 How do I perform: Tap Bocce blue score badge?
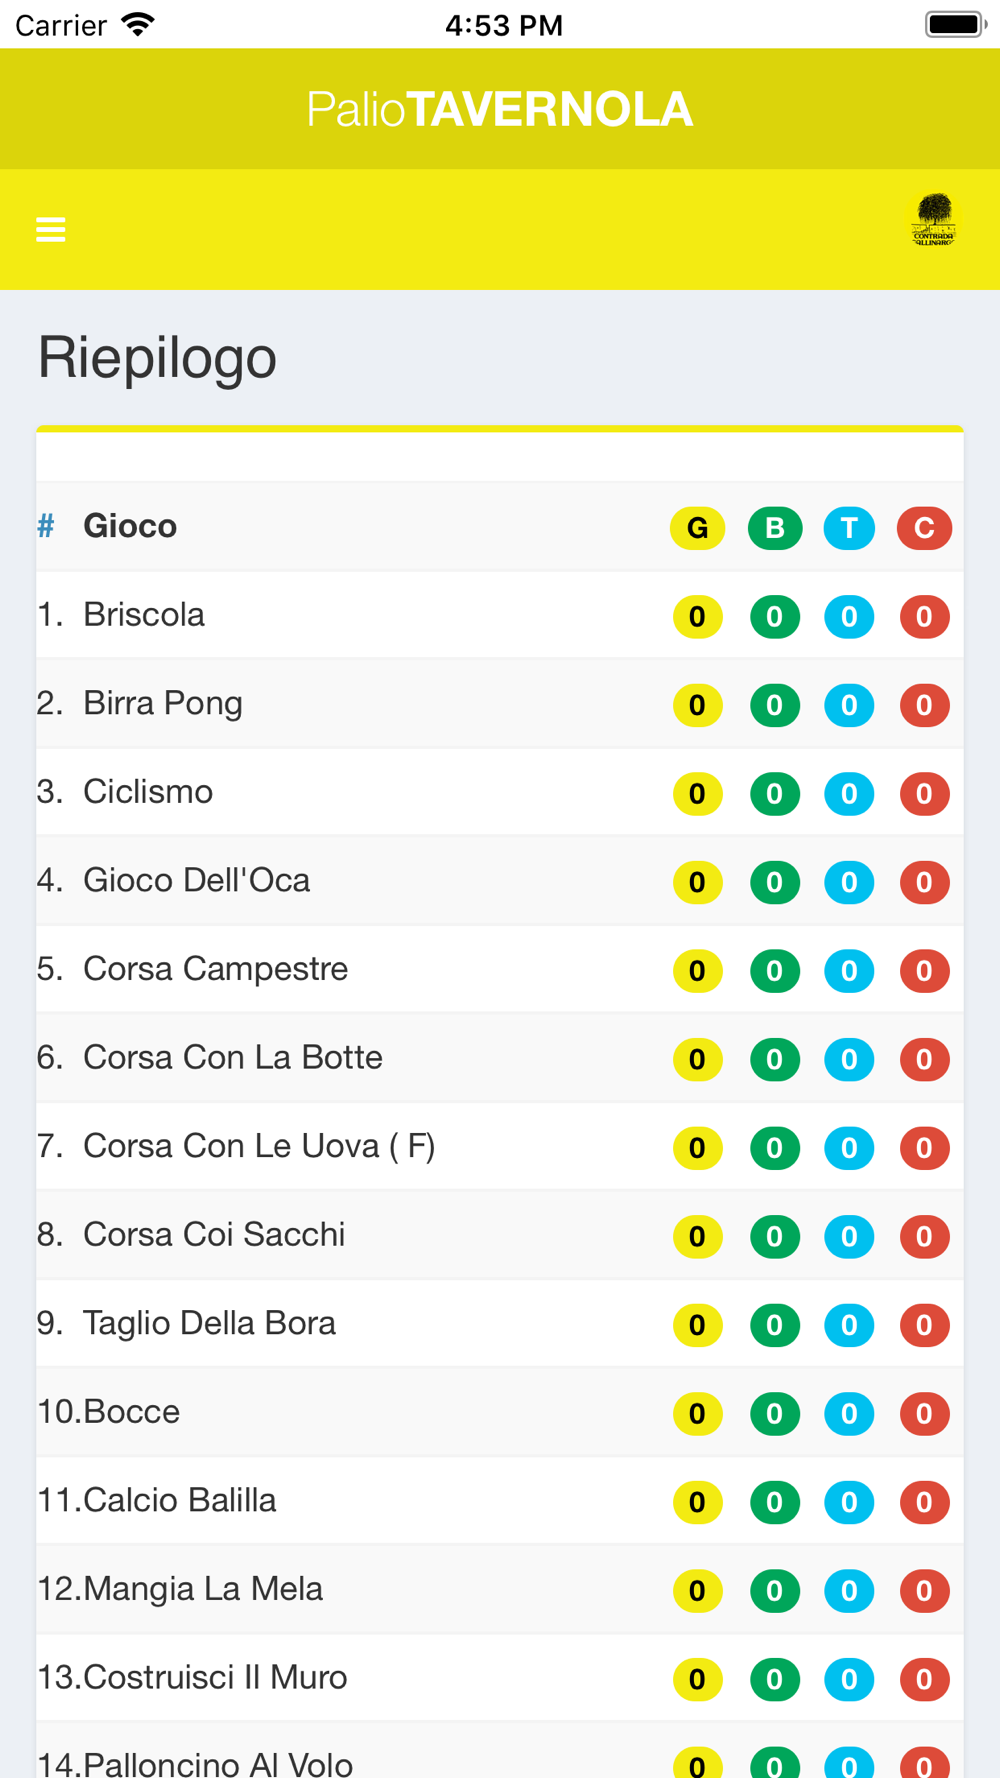[849, 1414]
